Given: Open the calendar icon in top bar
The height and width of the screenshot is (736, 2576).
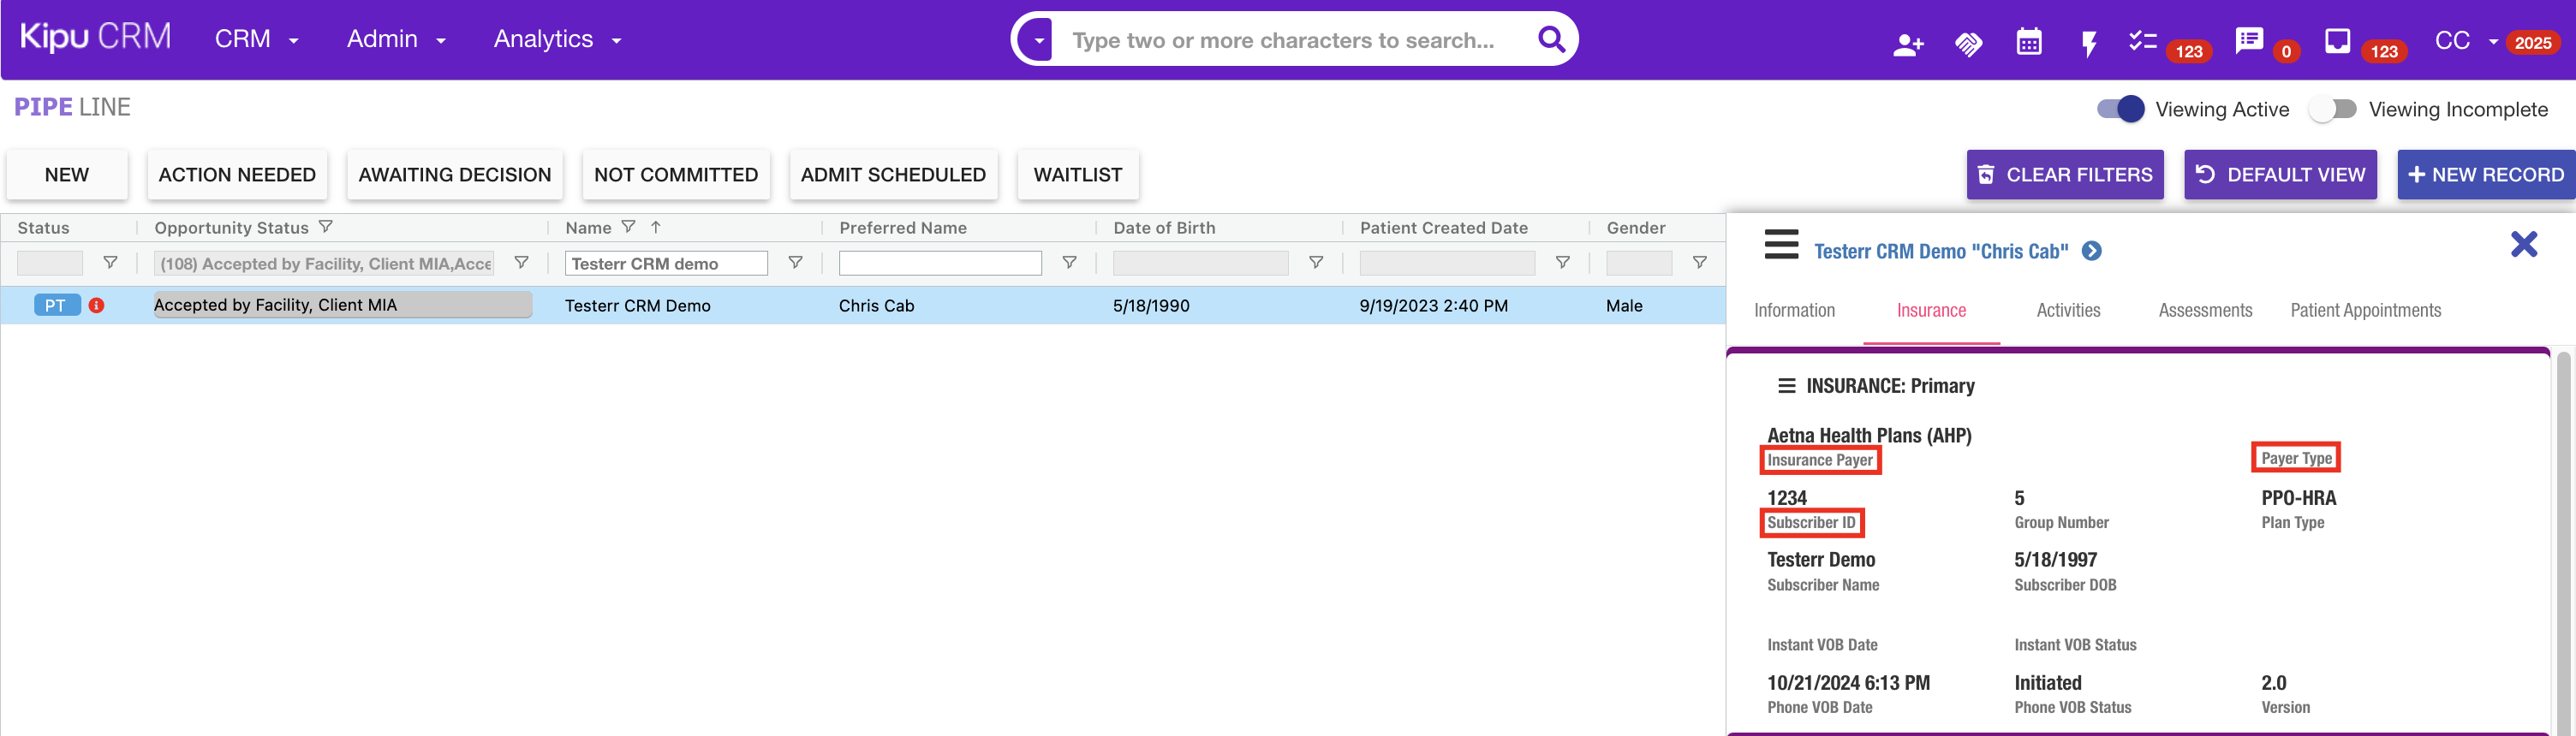Looking at the screenshot, I should [2028, 42].
